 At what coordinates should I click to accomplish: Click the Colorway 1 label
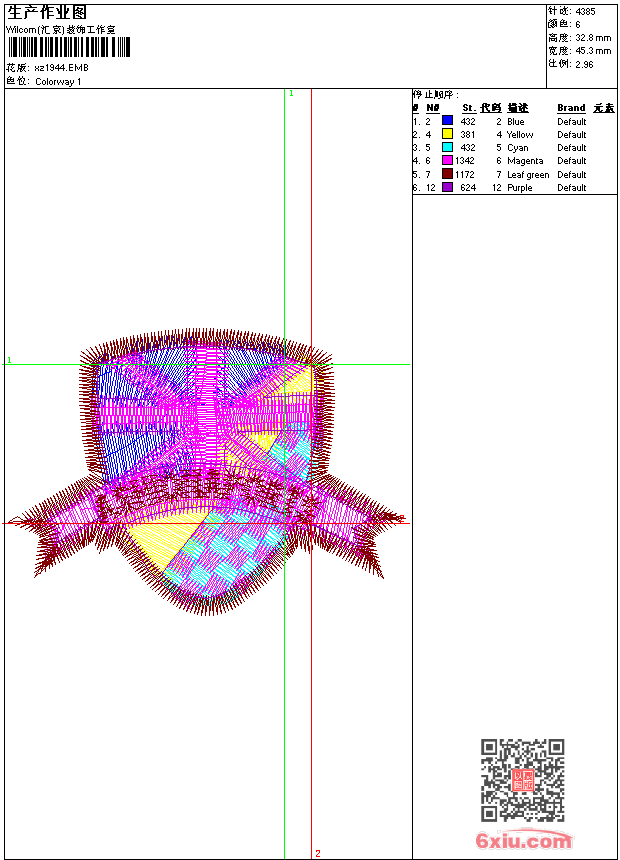click(58, 82)
